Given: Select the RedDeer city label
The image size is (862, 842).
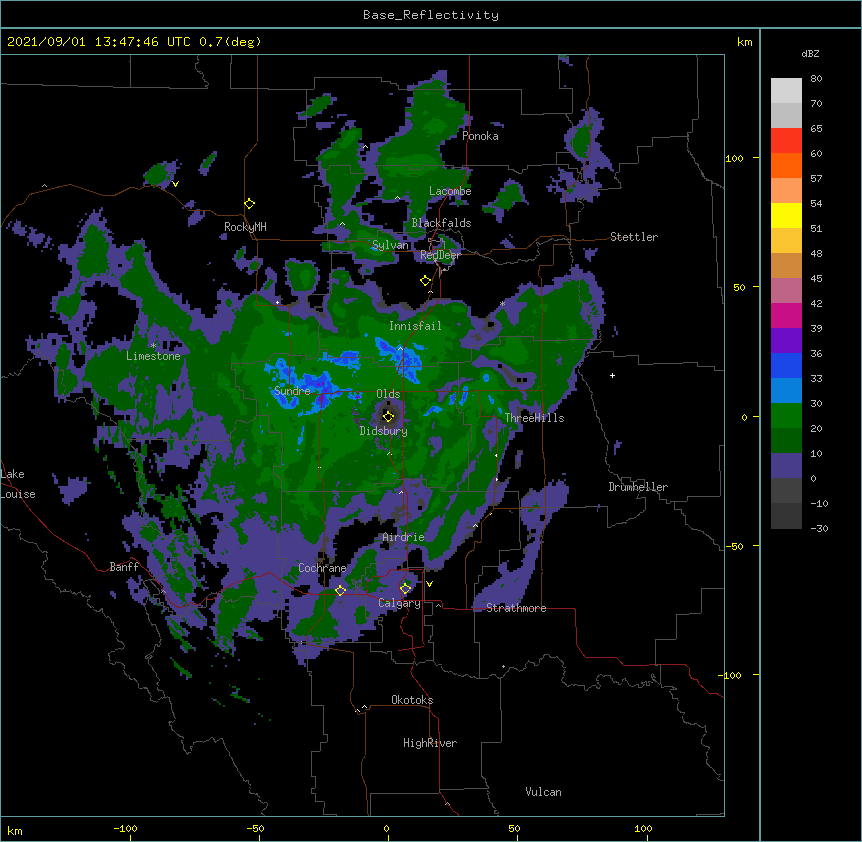Looking at the screenshot, I should pos(440,255).
